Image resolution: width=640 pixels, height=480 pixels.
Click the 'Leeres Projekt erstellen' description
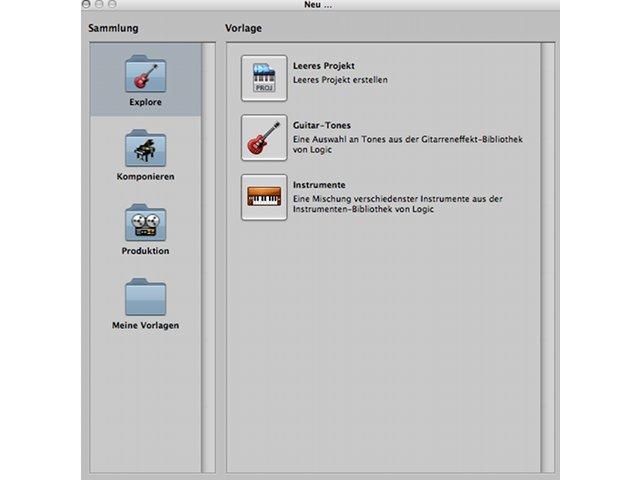340,80
